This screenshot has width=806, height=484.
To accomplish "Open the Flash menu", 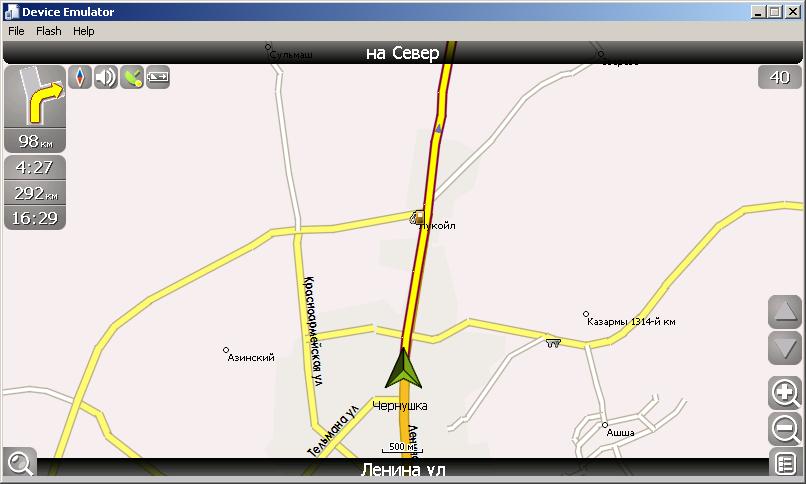I will (x=48, y=31).
